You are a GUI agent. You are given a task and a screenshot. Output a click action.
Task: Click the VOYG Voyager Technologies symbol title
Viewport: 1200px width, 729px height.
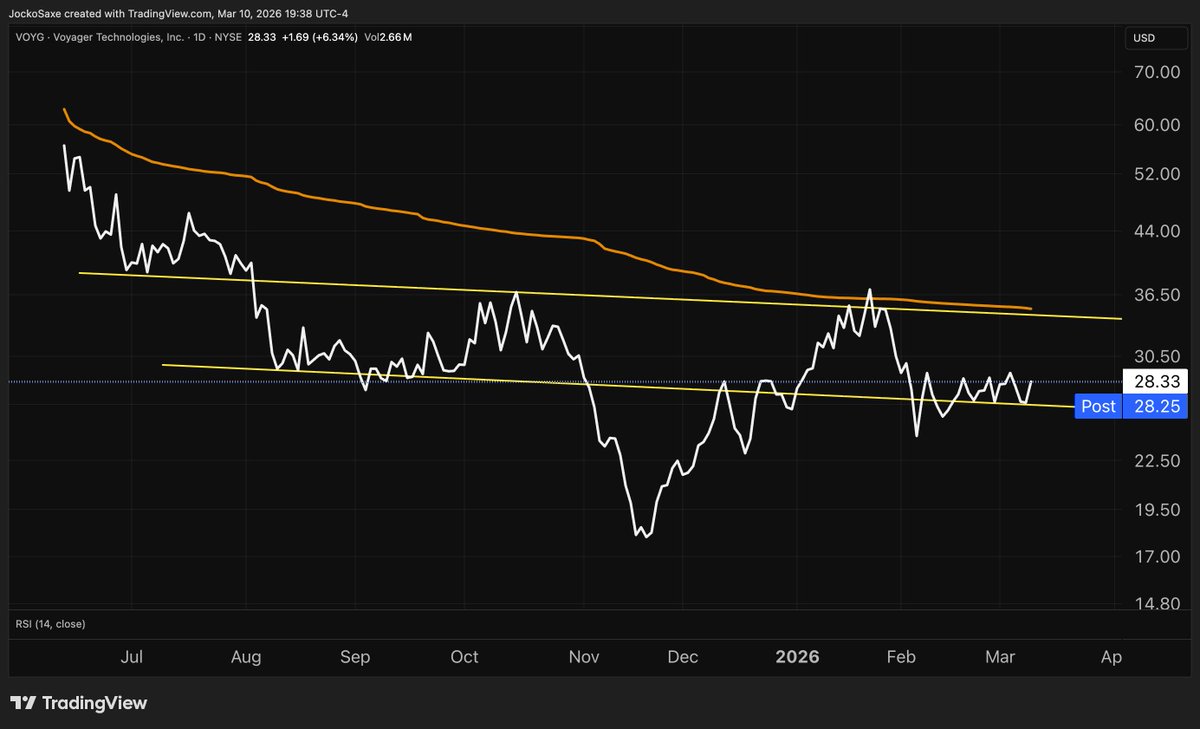pos(102,37)
